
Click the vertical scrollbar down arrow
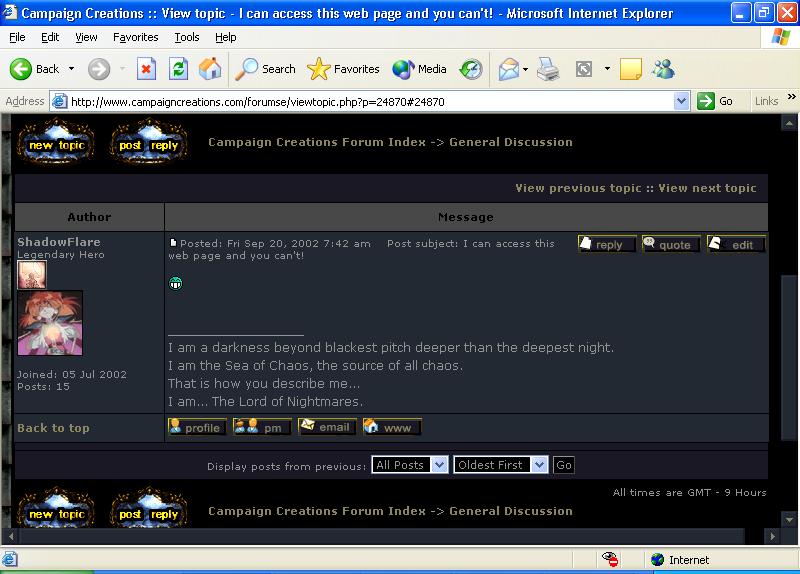coord(789,519)
